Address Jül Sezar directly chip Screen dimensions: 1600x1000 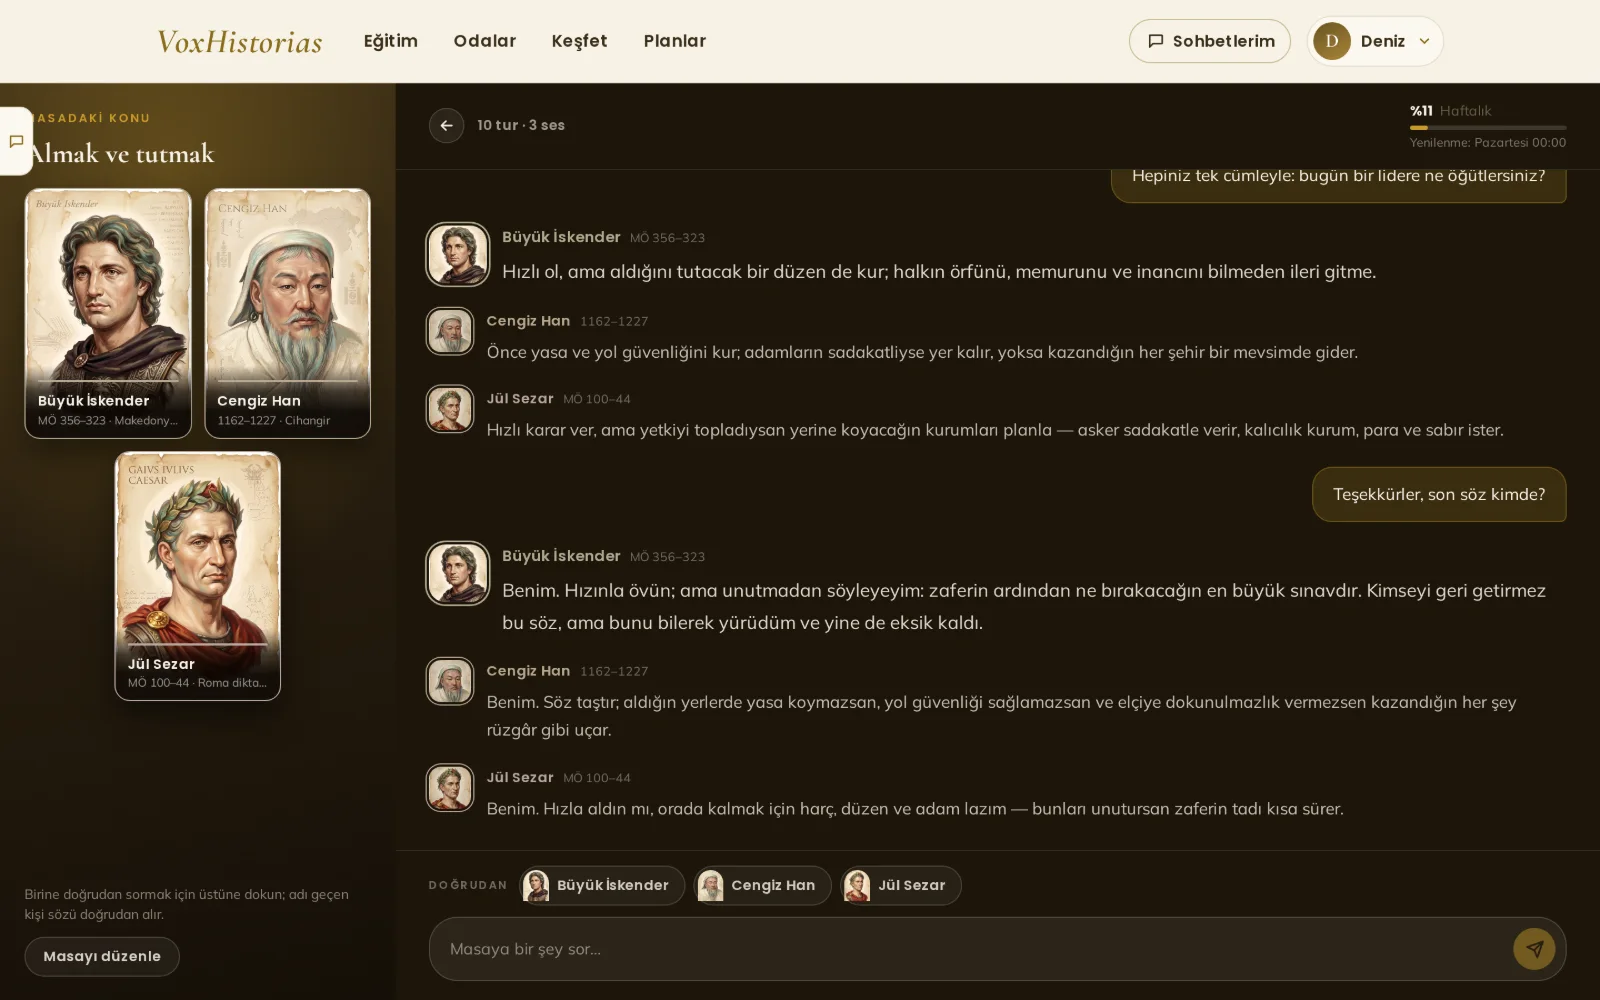pyautogui.click(x=901, y=885)
